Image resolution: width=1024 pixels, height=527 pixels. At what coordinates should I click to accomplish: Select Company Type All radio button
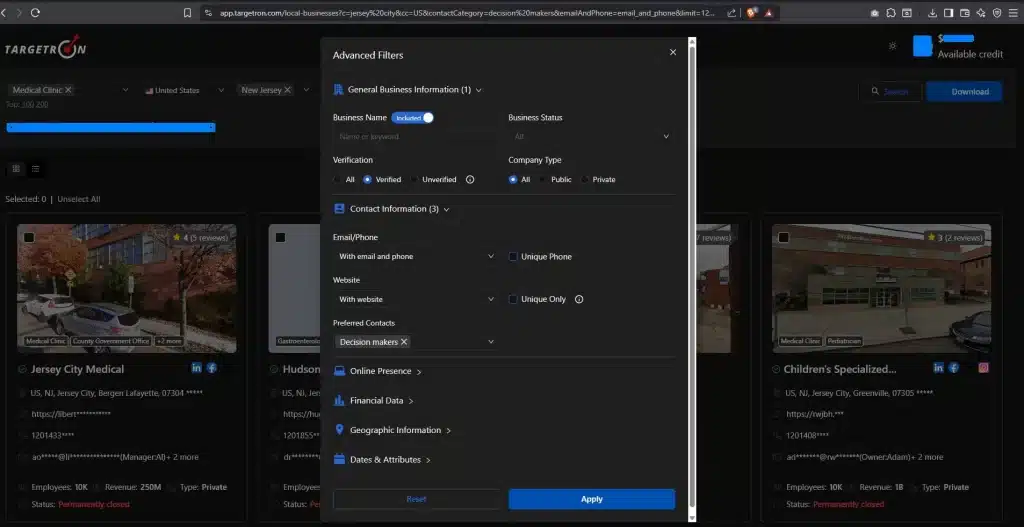click(513, 180)
